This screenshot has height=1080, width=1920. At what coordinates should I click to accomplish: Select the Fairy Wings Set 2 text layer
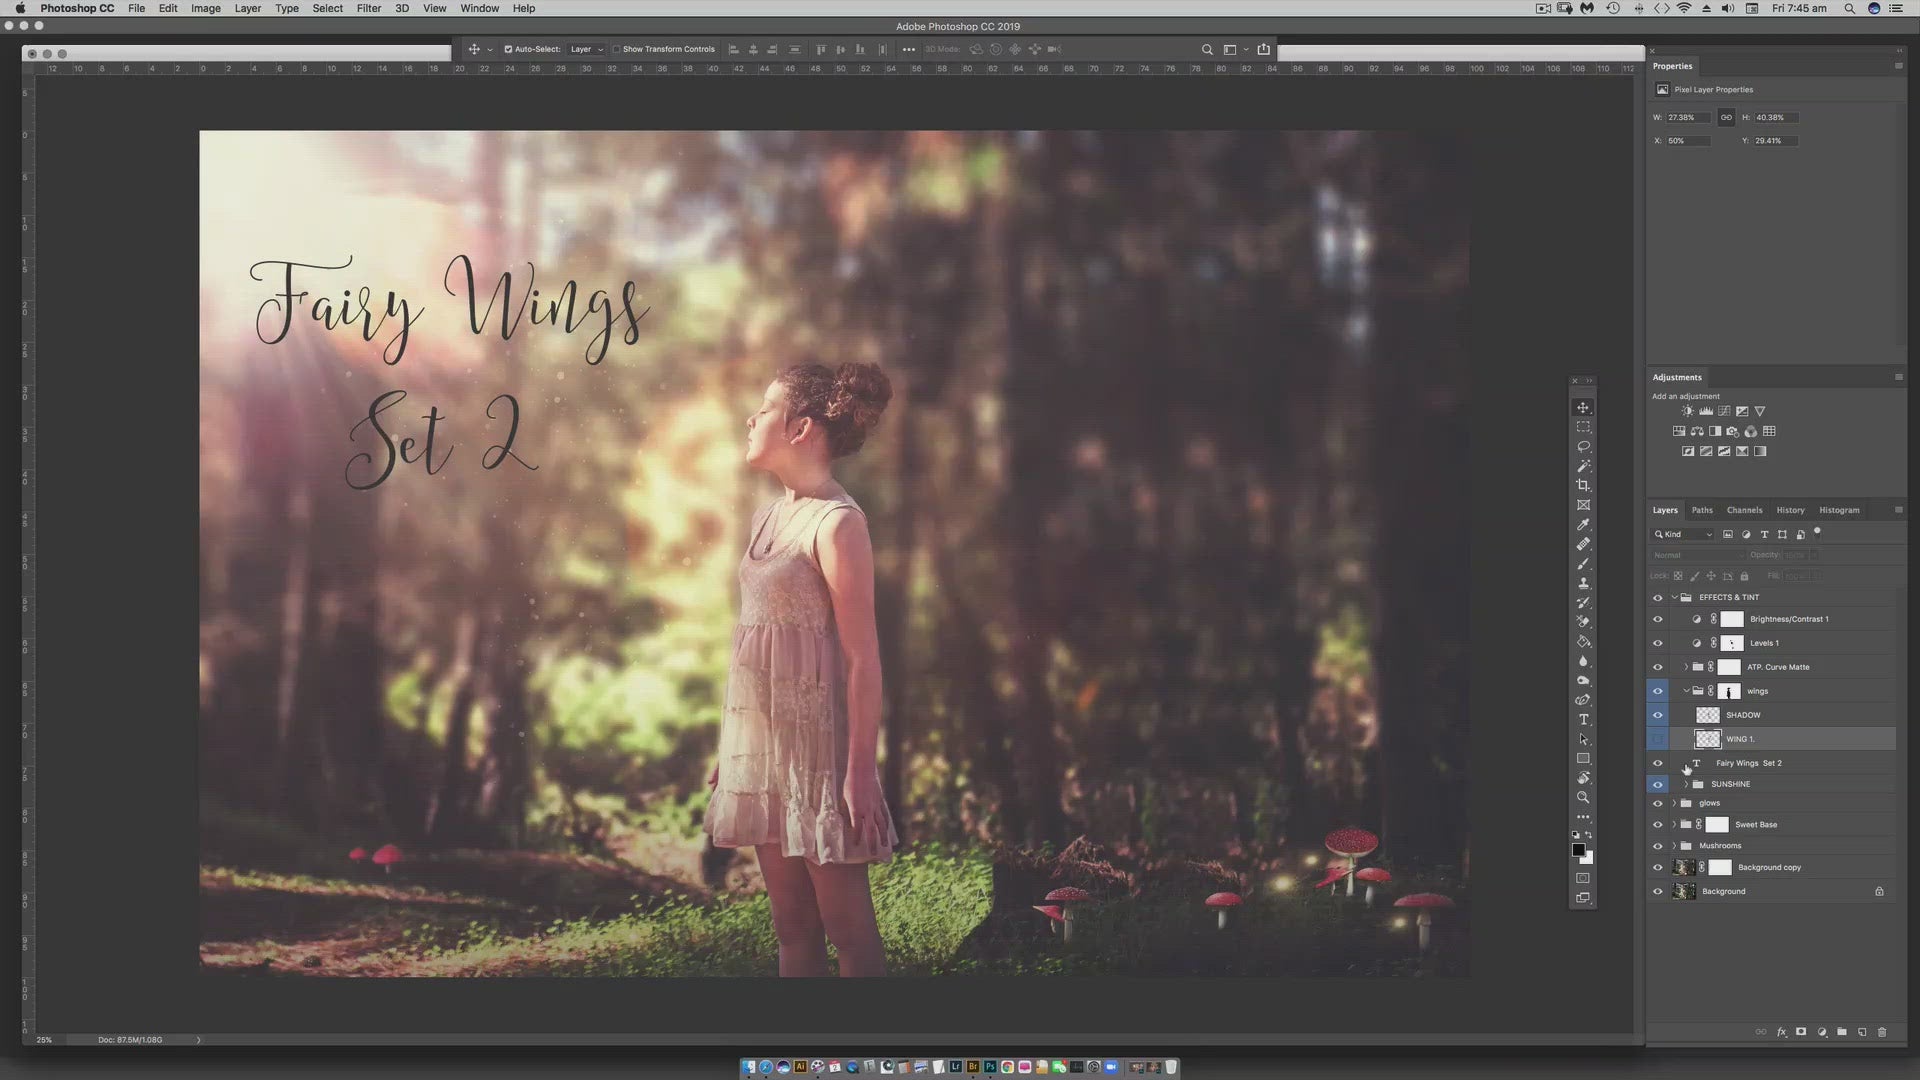[1749, 764]
